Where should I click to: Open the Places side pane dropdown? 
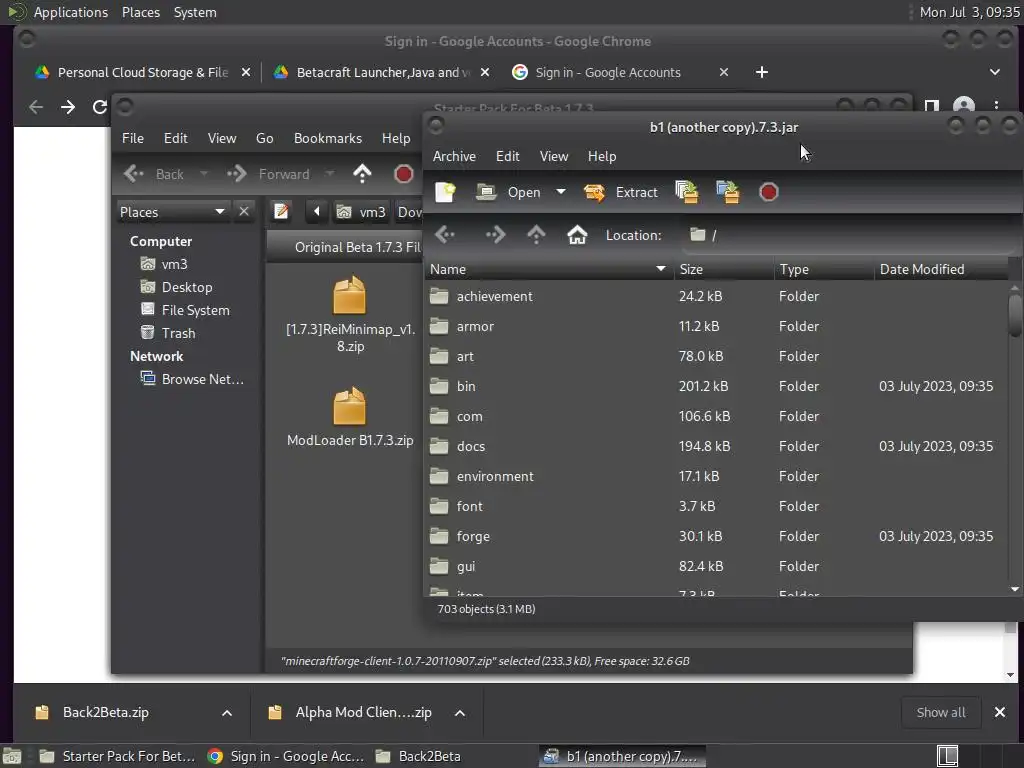pyautogui.click(x=172, y=212)
